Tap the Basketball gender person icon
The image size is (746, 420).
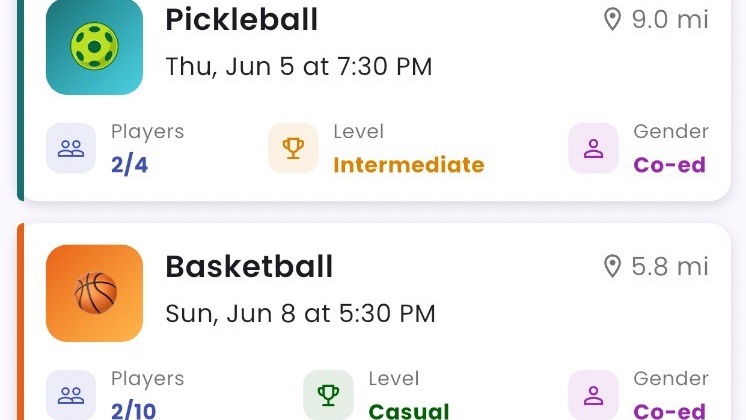coord(593,395)
